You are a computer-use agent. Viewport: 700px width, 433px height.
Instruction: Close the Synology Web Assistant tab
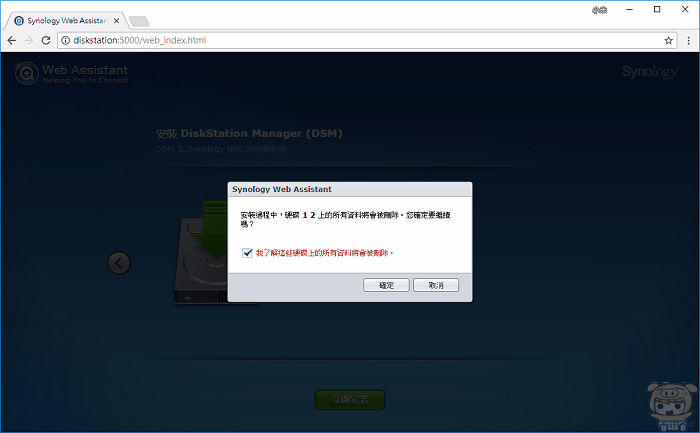tap(117, 21)
